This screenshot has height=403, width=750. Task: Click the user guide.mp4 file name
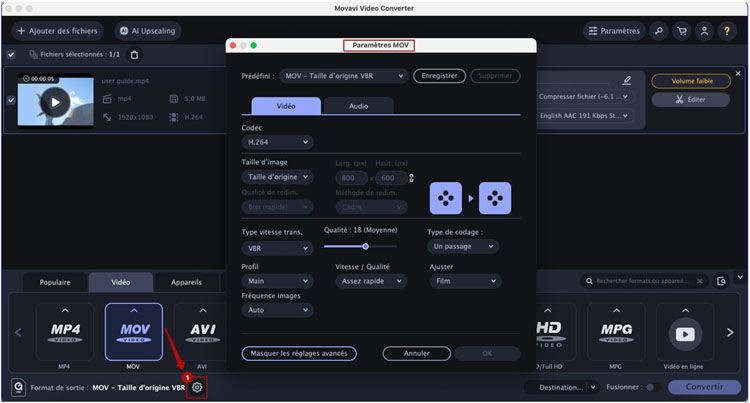pos(125,81)
